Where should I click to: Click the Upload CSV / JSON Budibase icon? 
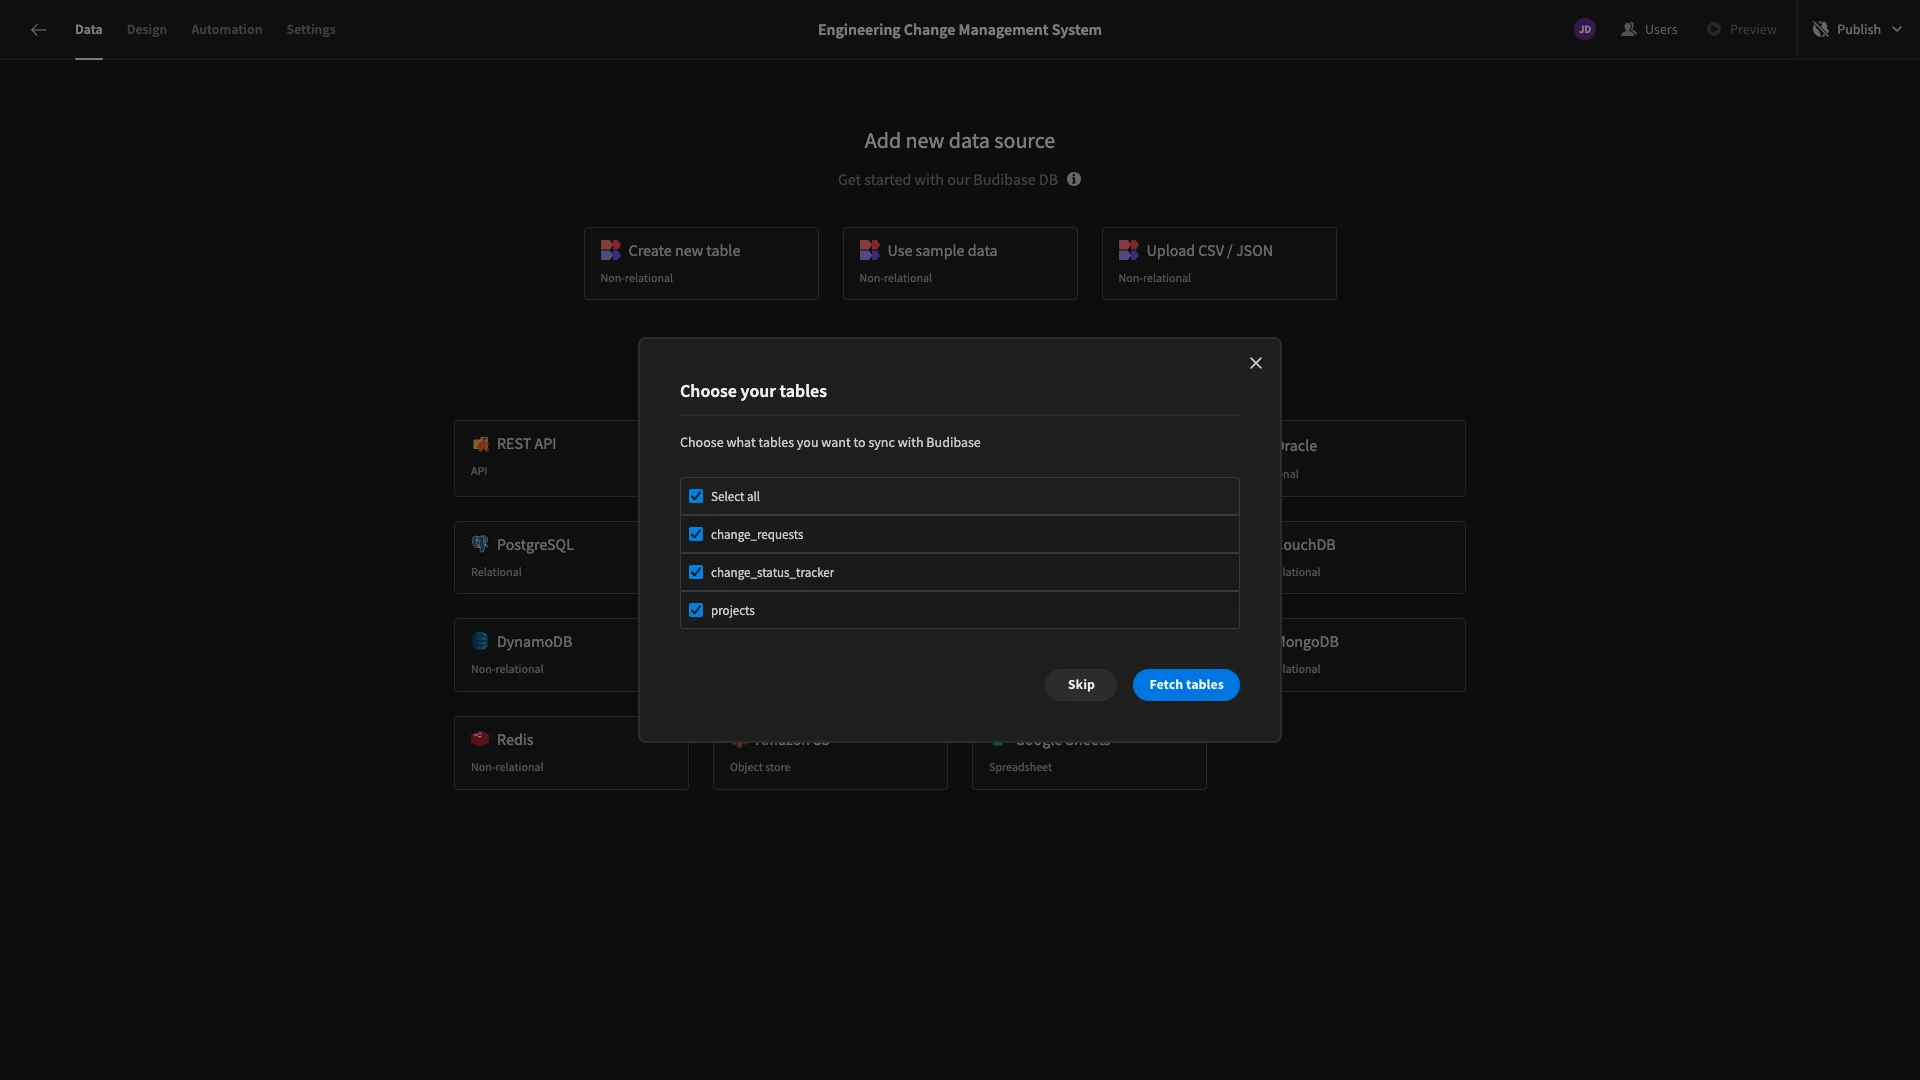point(1128,250)
